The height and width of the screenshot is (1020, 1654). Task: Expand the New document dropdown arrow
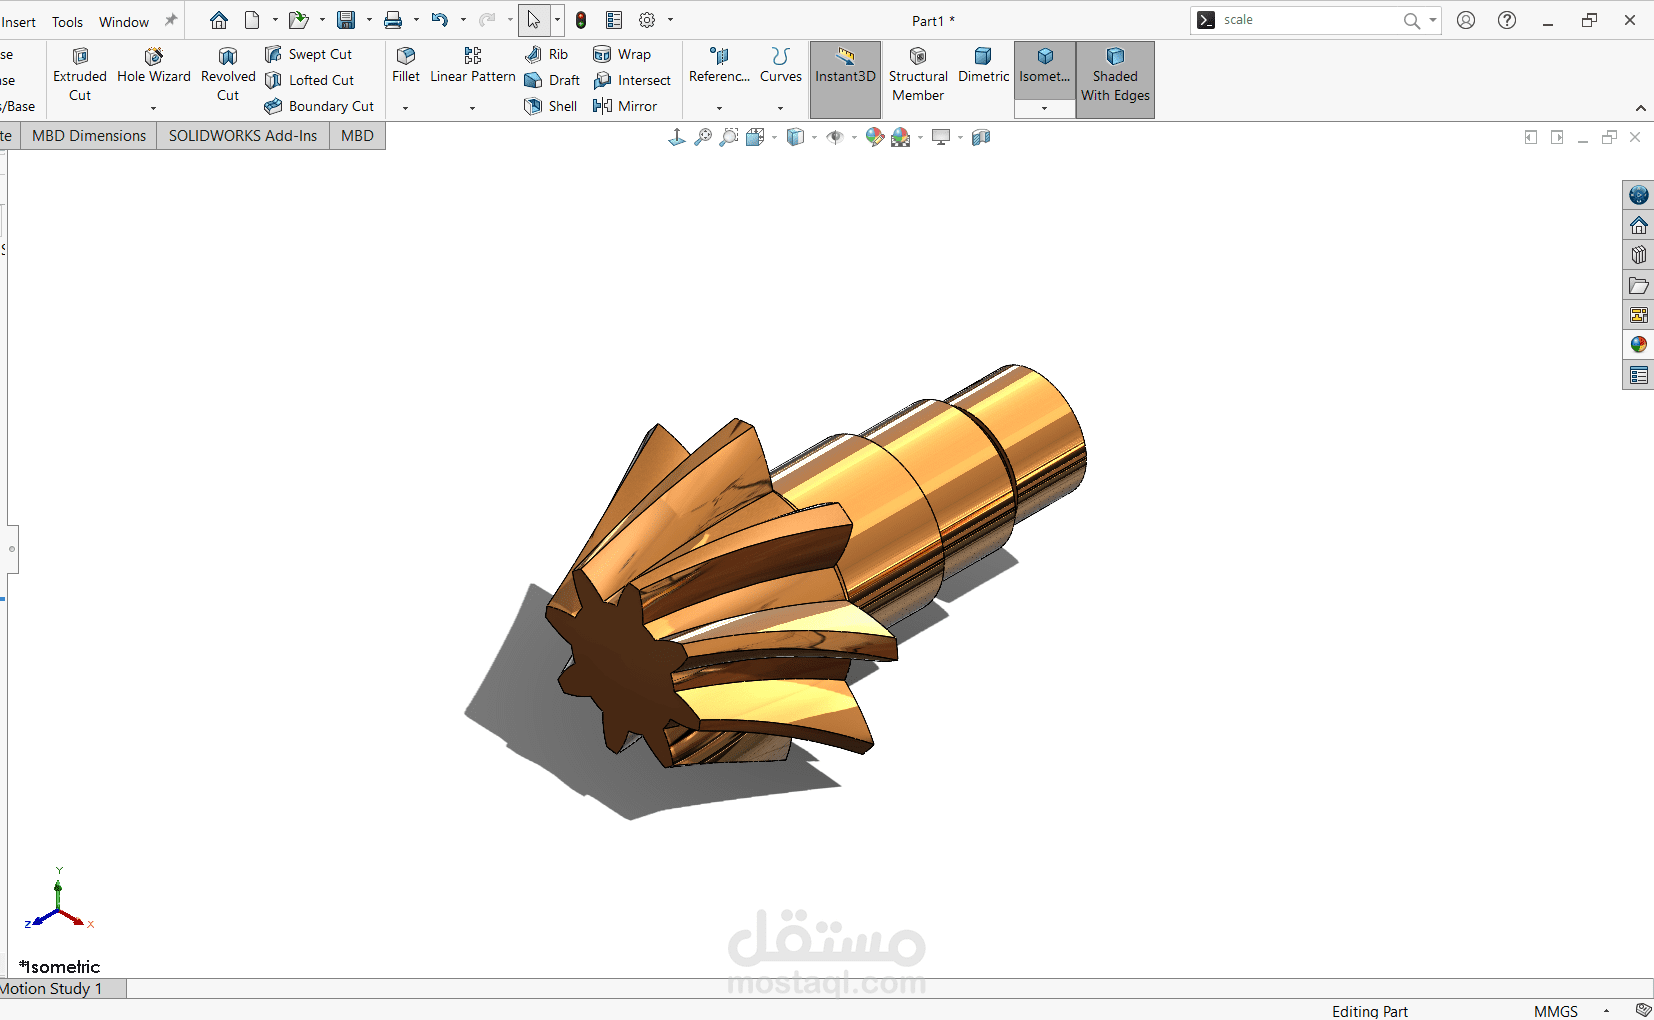(x=275, y=20)
